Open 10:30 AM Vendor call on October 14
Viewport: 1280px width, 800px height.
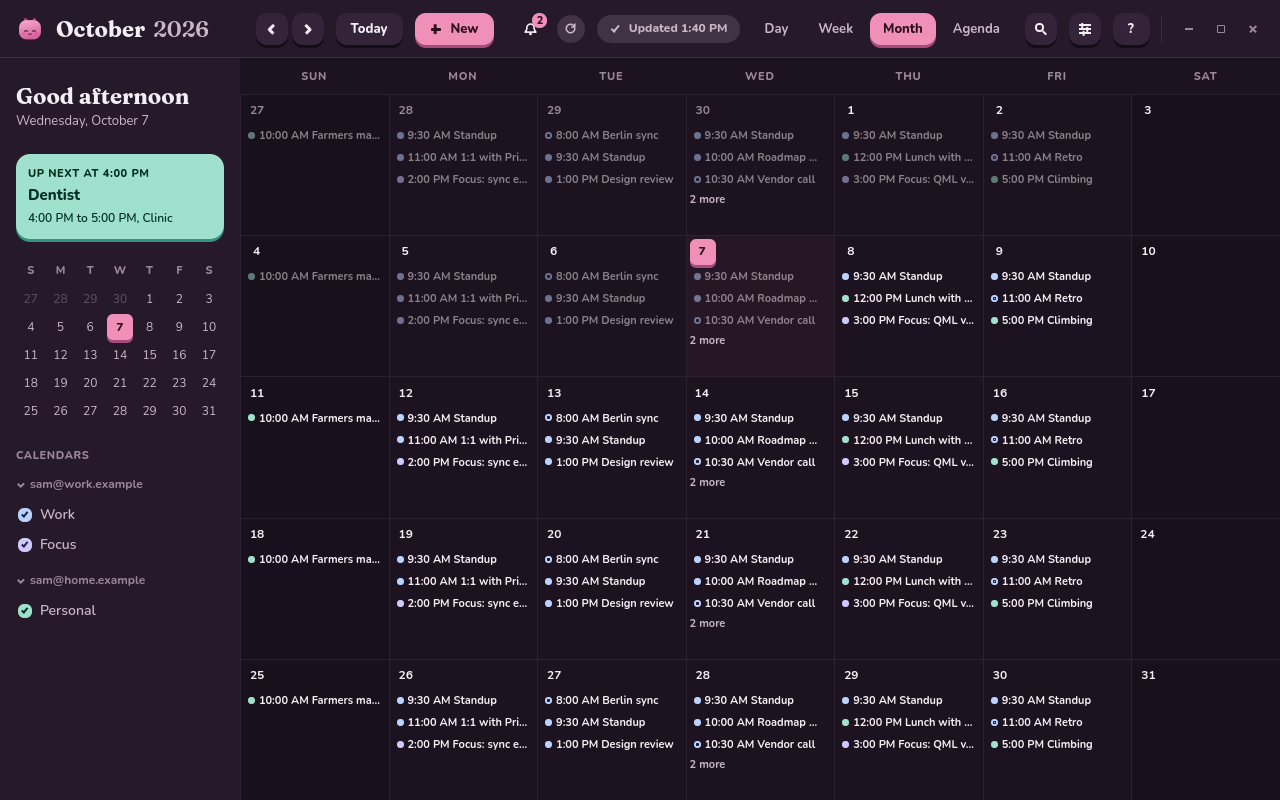point(760,462)
